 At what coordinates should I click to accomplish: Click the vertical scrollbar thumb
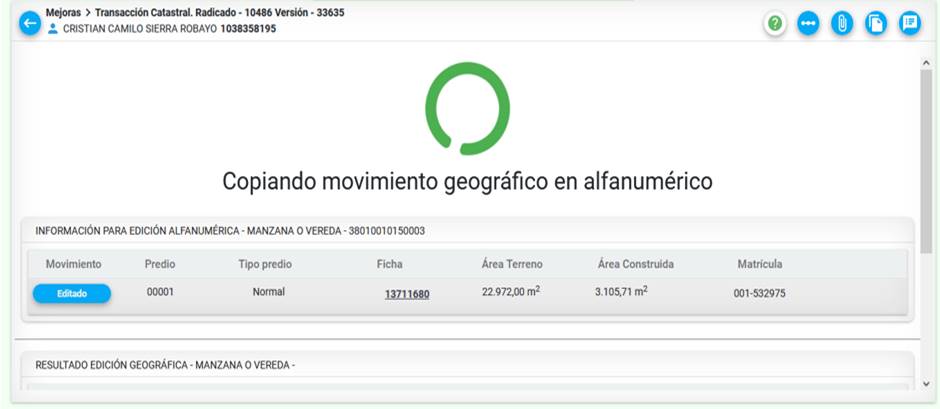pyautogui.click(x=926, y=161)
